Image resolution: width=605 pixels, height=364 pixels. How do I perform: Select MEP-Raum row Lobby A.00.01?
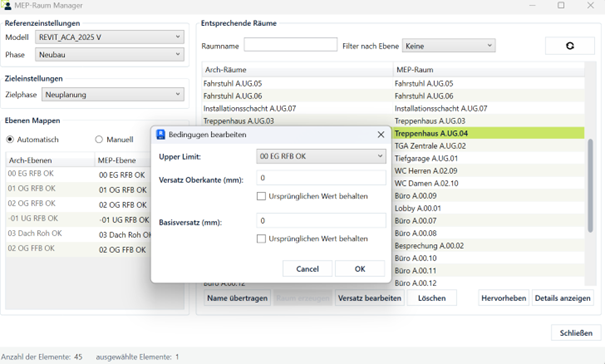pyautogui.click(x=488, y=208)
